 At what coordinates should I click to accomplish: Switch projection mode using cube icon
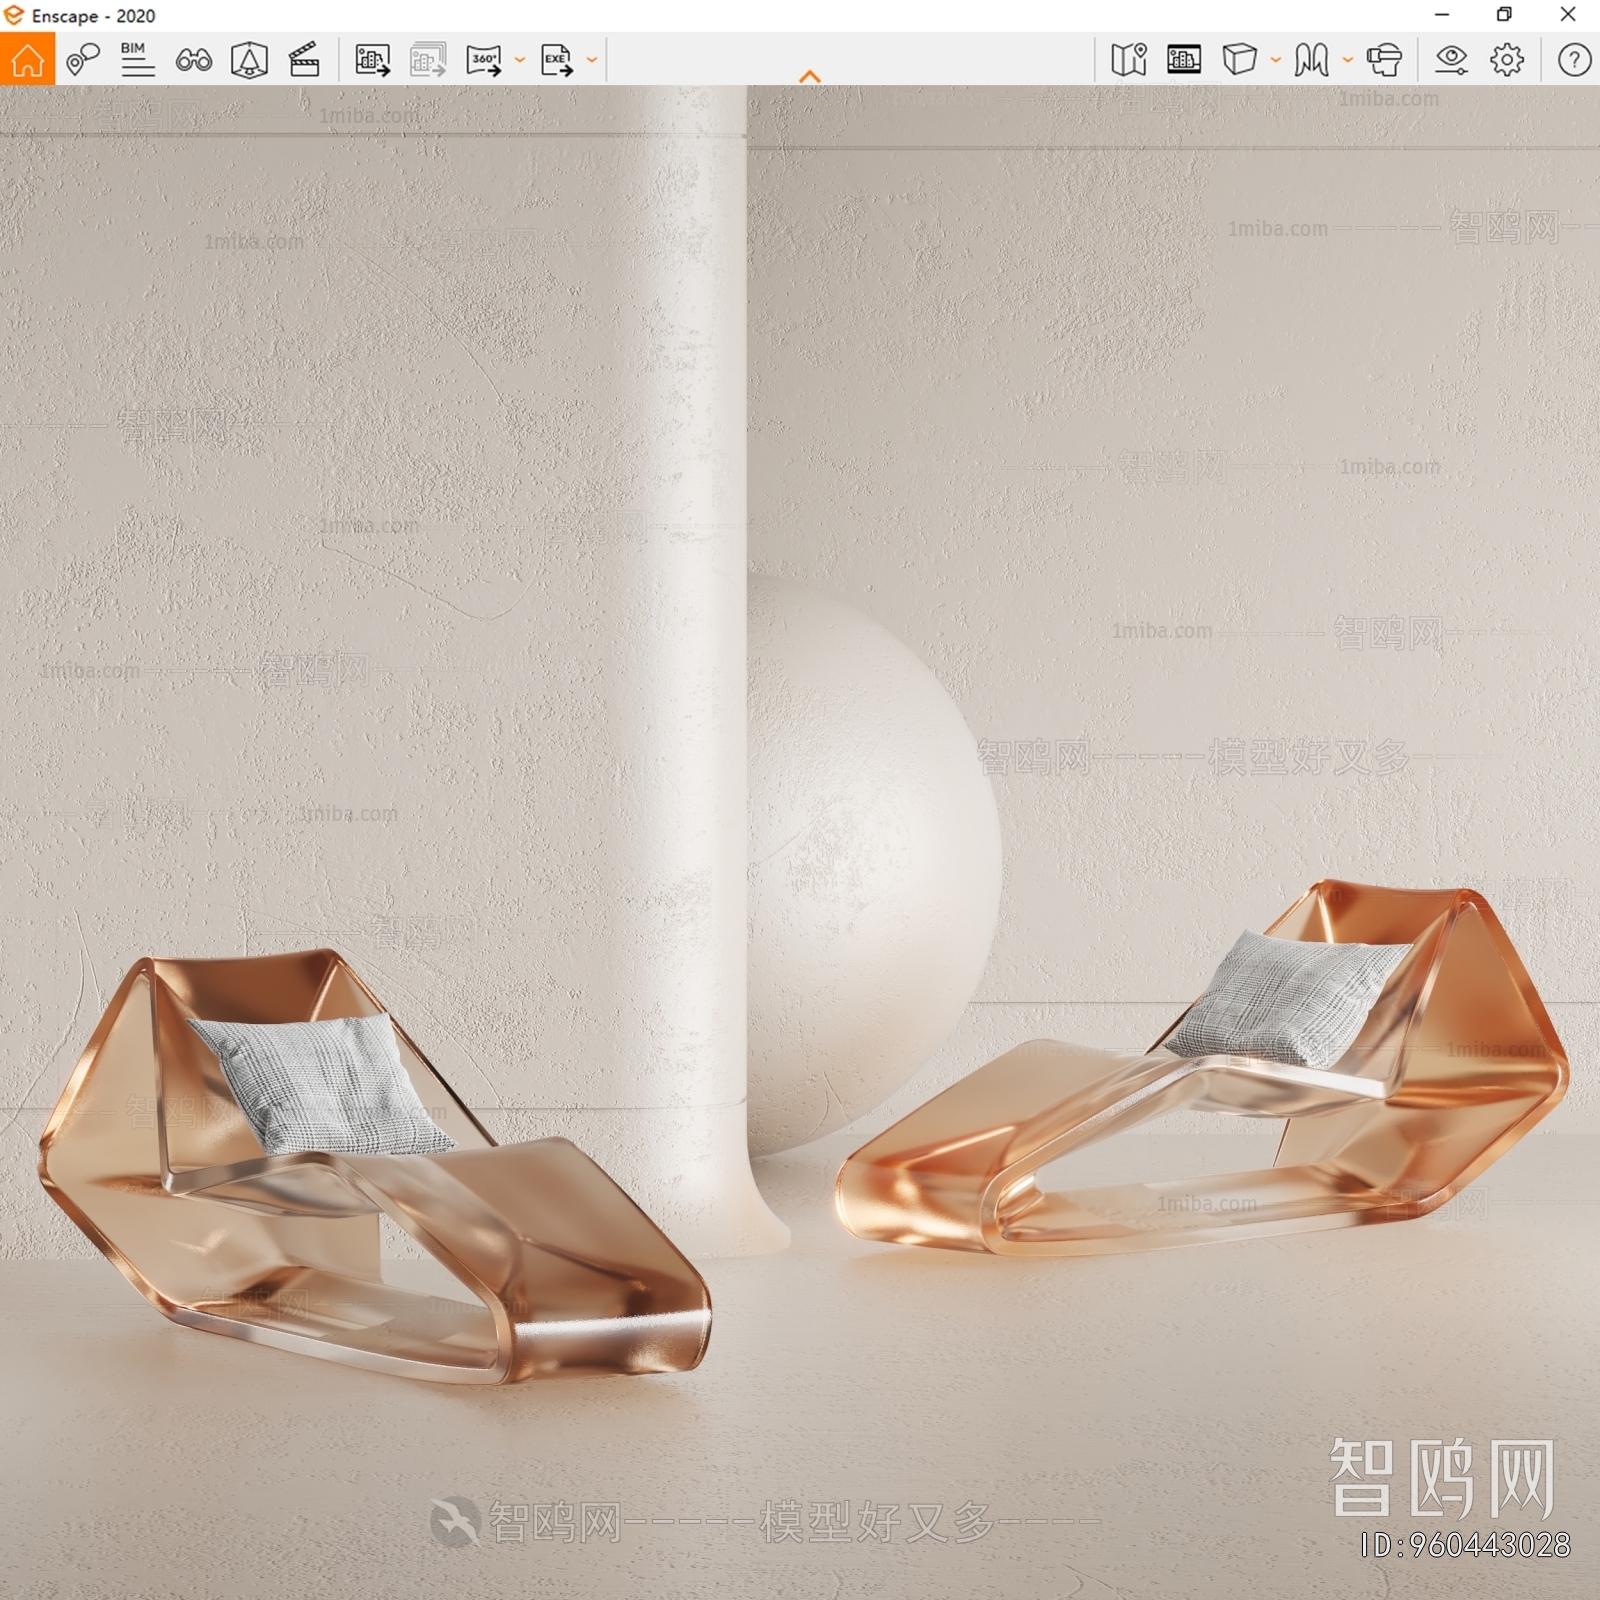tap(1239, 60)
